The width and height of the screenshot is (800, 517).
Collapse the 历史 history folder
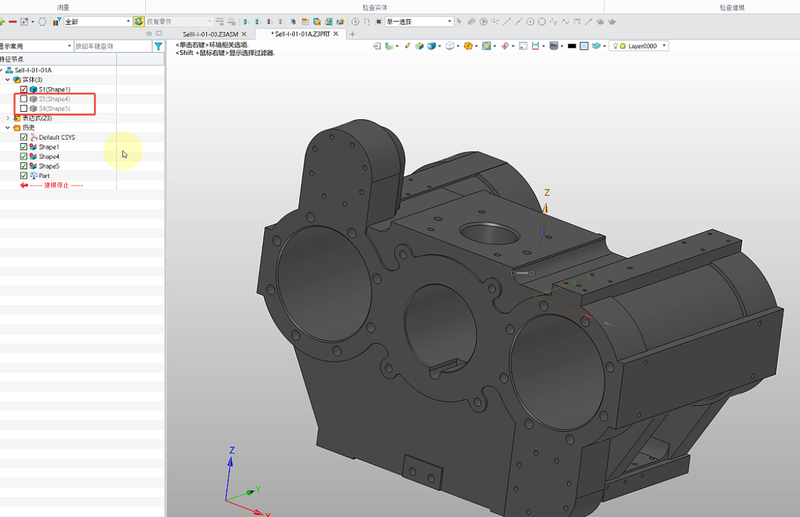coord(8,128)
